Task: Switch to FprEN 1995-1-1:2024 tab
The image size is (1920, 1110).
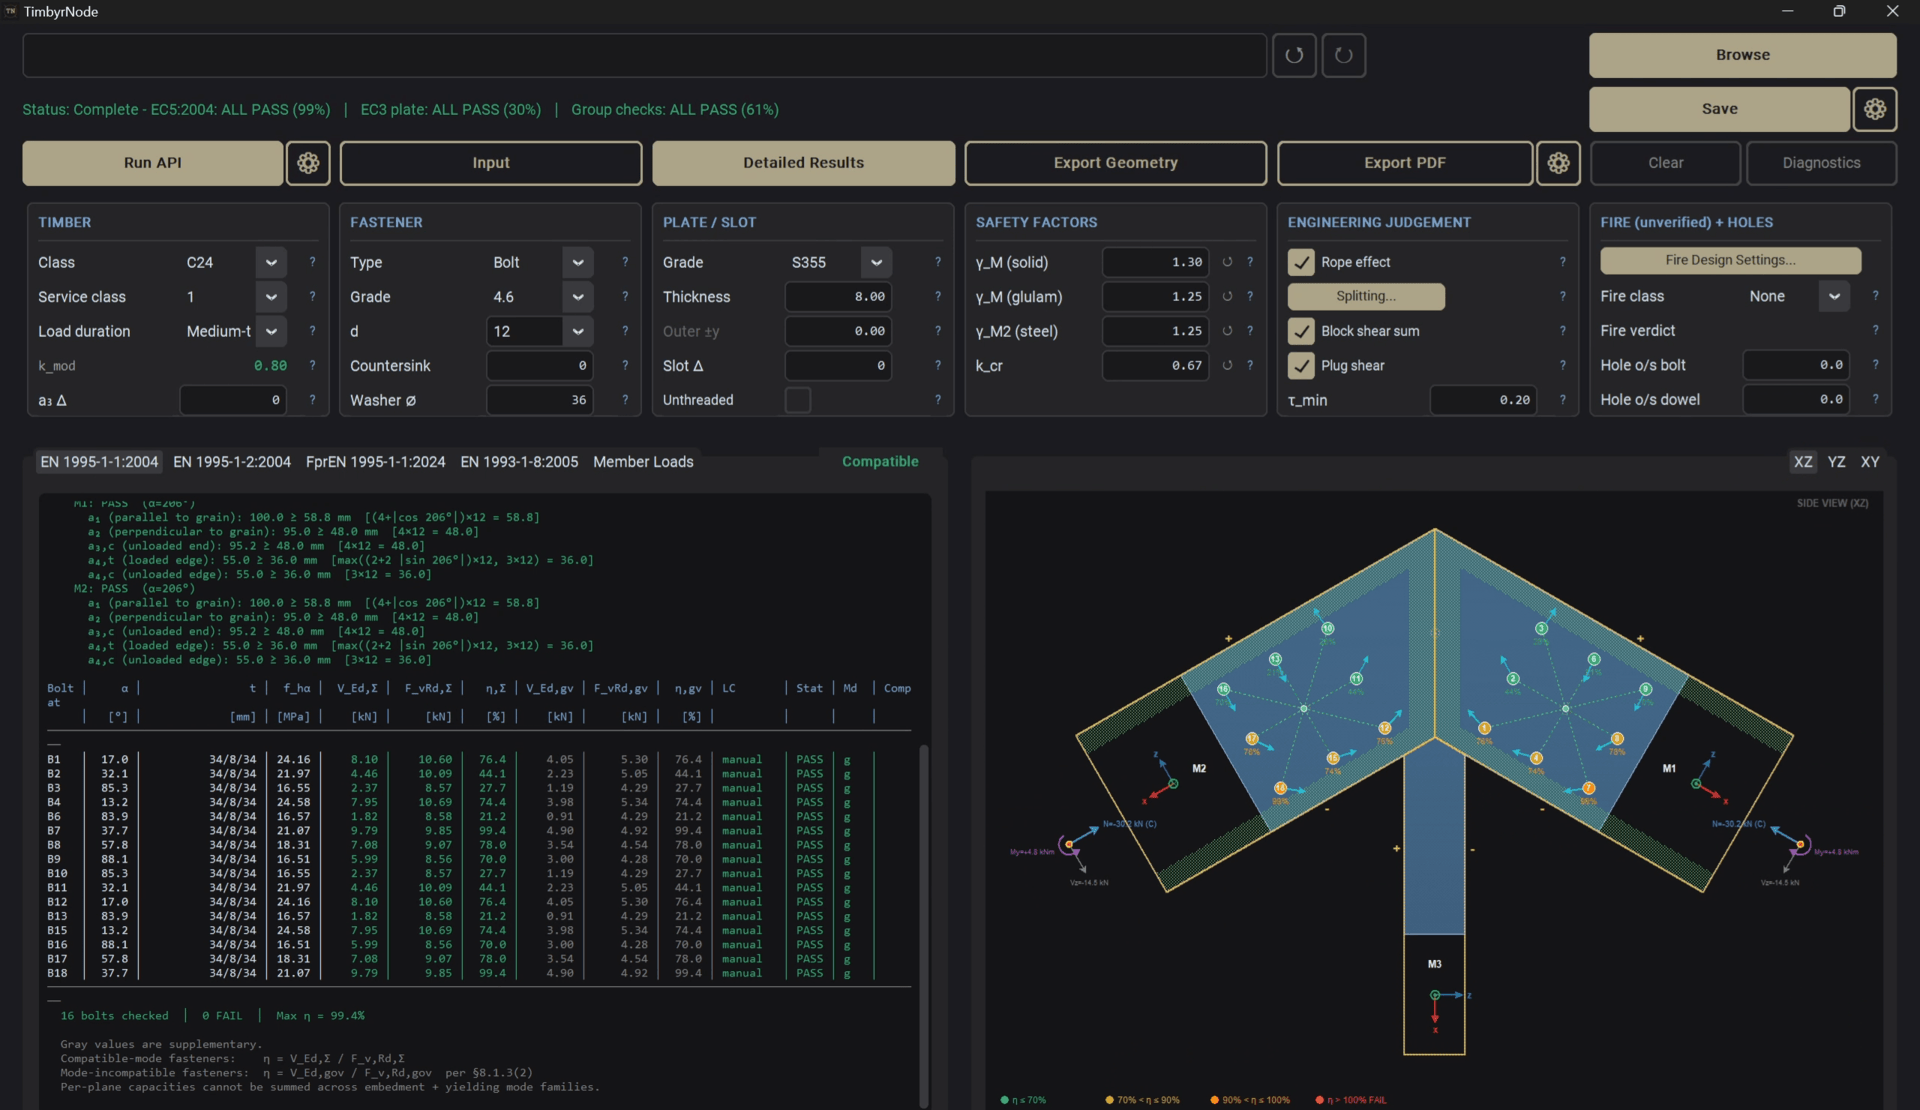Action: point(375,462)
